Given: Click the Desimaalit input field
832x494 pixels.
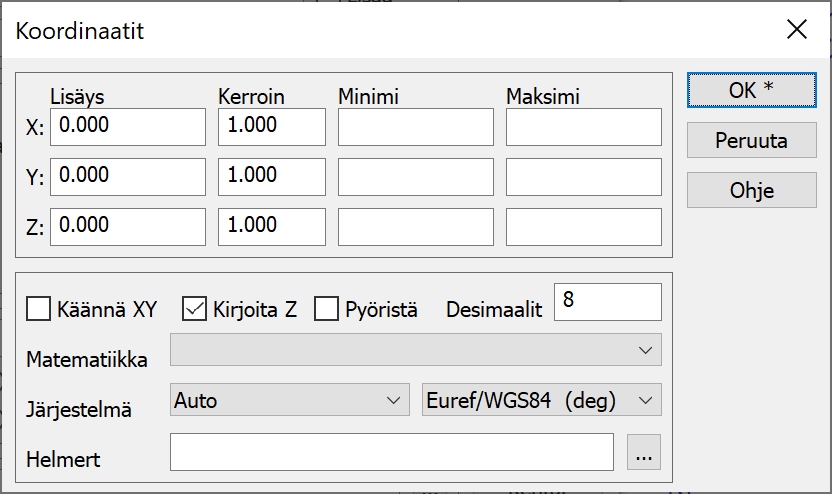Looking at the screenshot, I should click(x=608, y=302).
